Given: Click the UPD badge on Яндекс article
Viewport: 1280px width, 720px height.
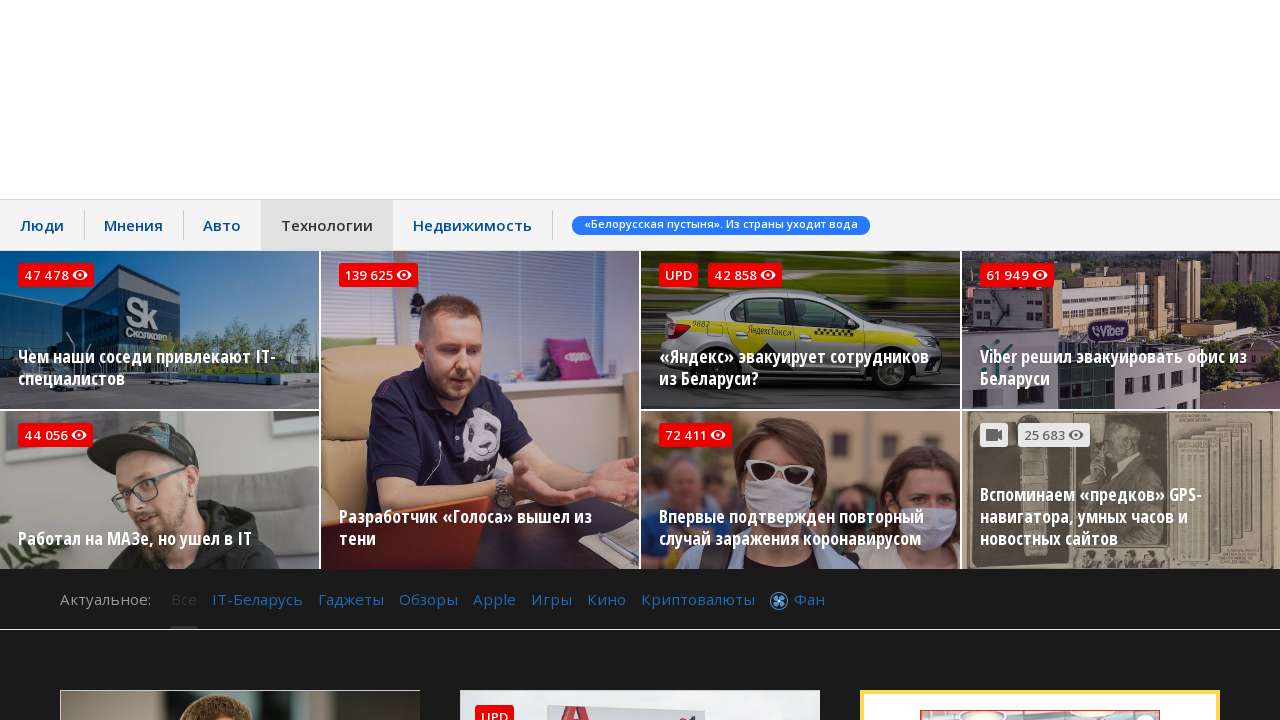Looking at the screenshot, I should (x=679, y=275).
